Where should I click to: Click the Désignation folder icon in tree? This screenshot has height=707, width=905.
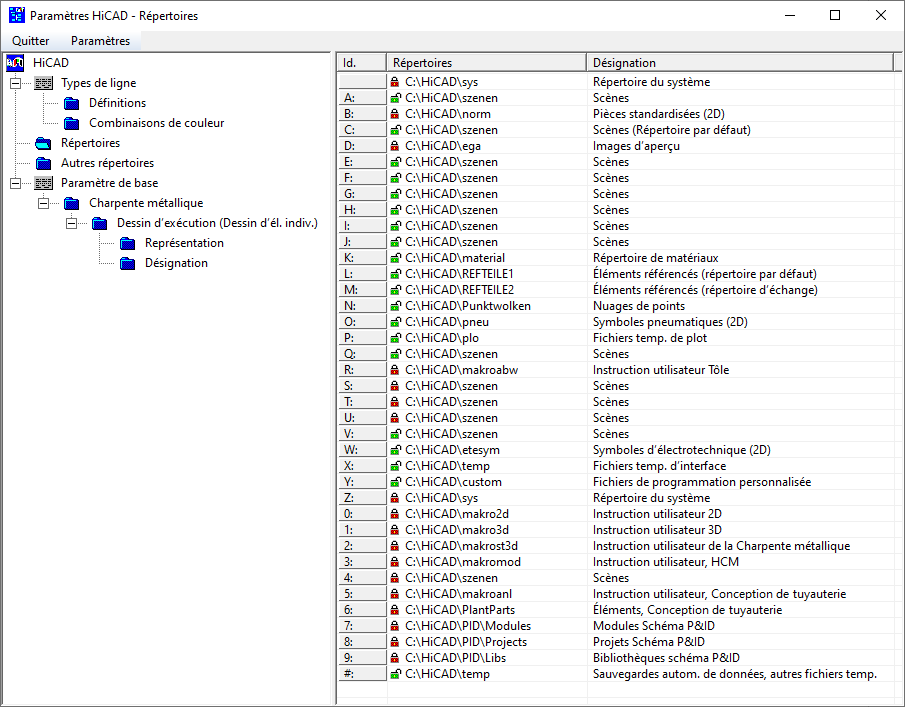[x=127, y=263]
